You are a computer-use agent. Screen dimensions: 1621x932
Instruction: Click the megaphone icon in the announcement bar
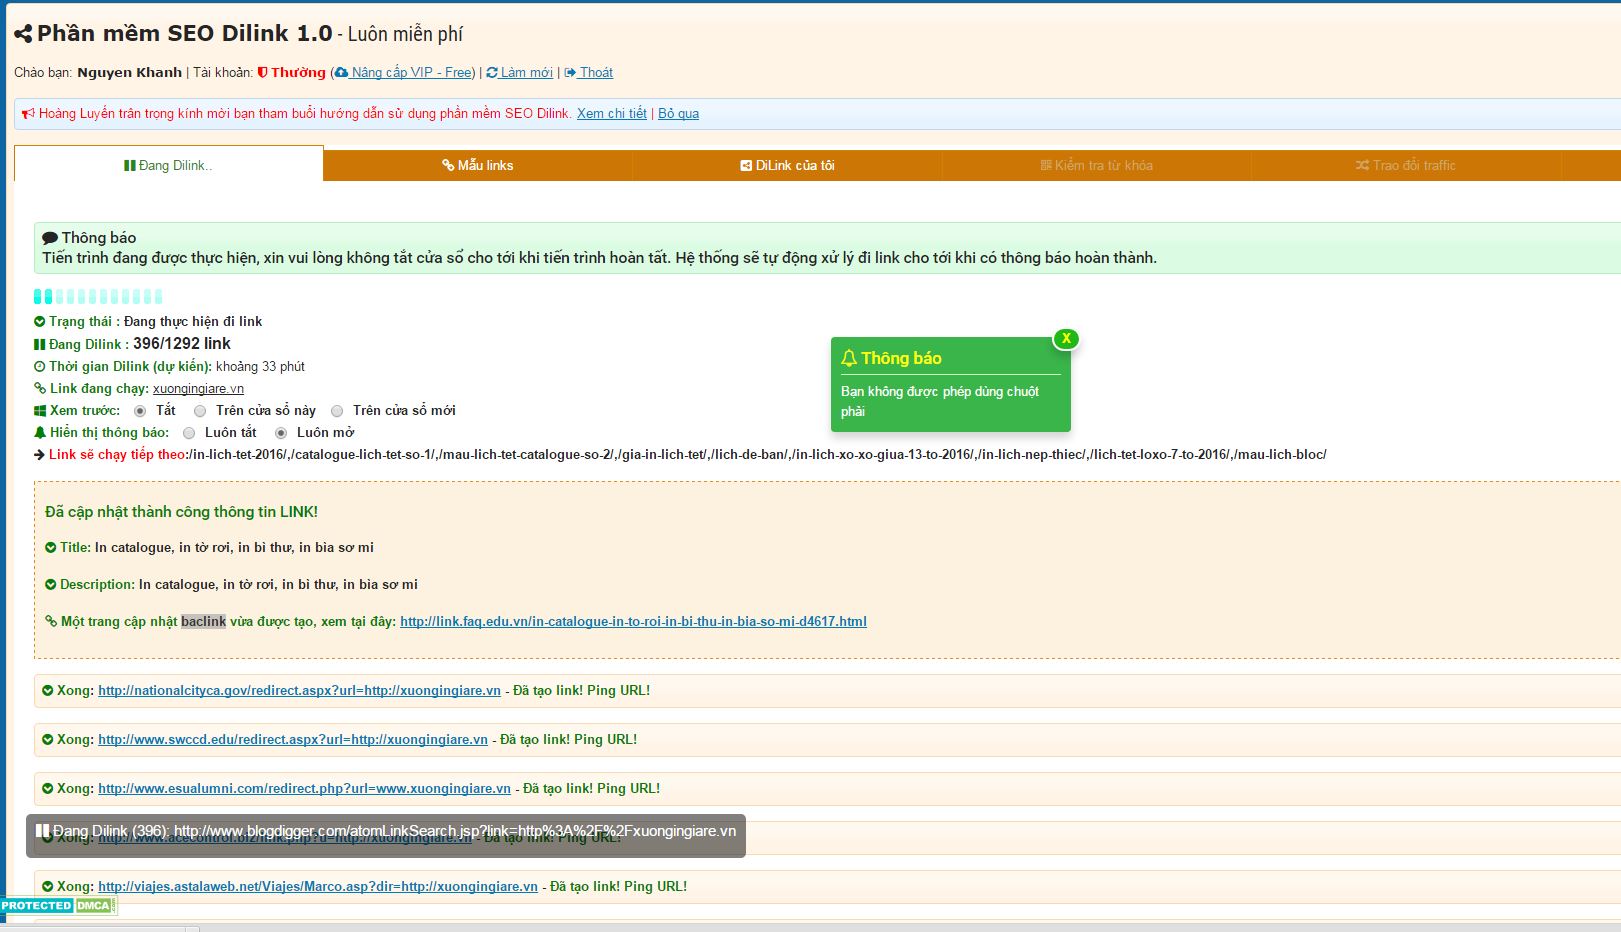tap(28, 114)
